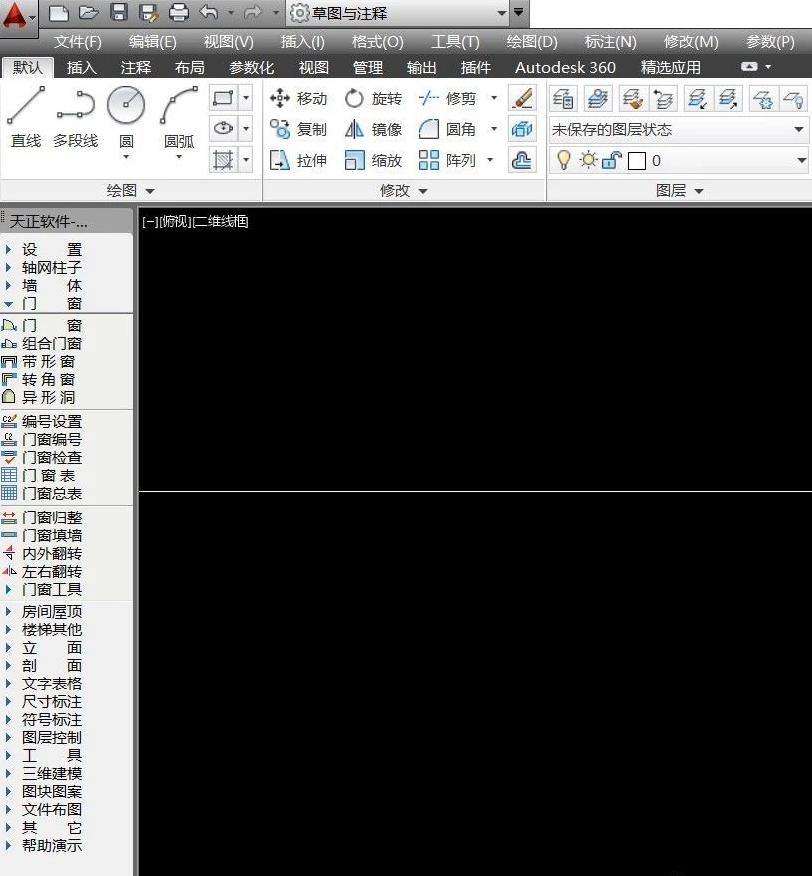This screenshot has width=812, height=876.
Task: Open the 未保存的图层状态 dropdown
Action: [x=798, y=129]
